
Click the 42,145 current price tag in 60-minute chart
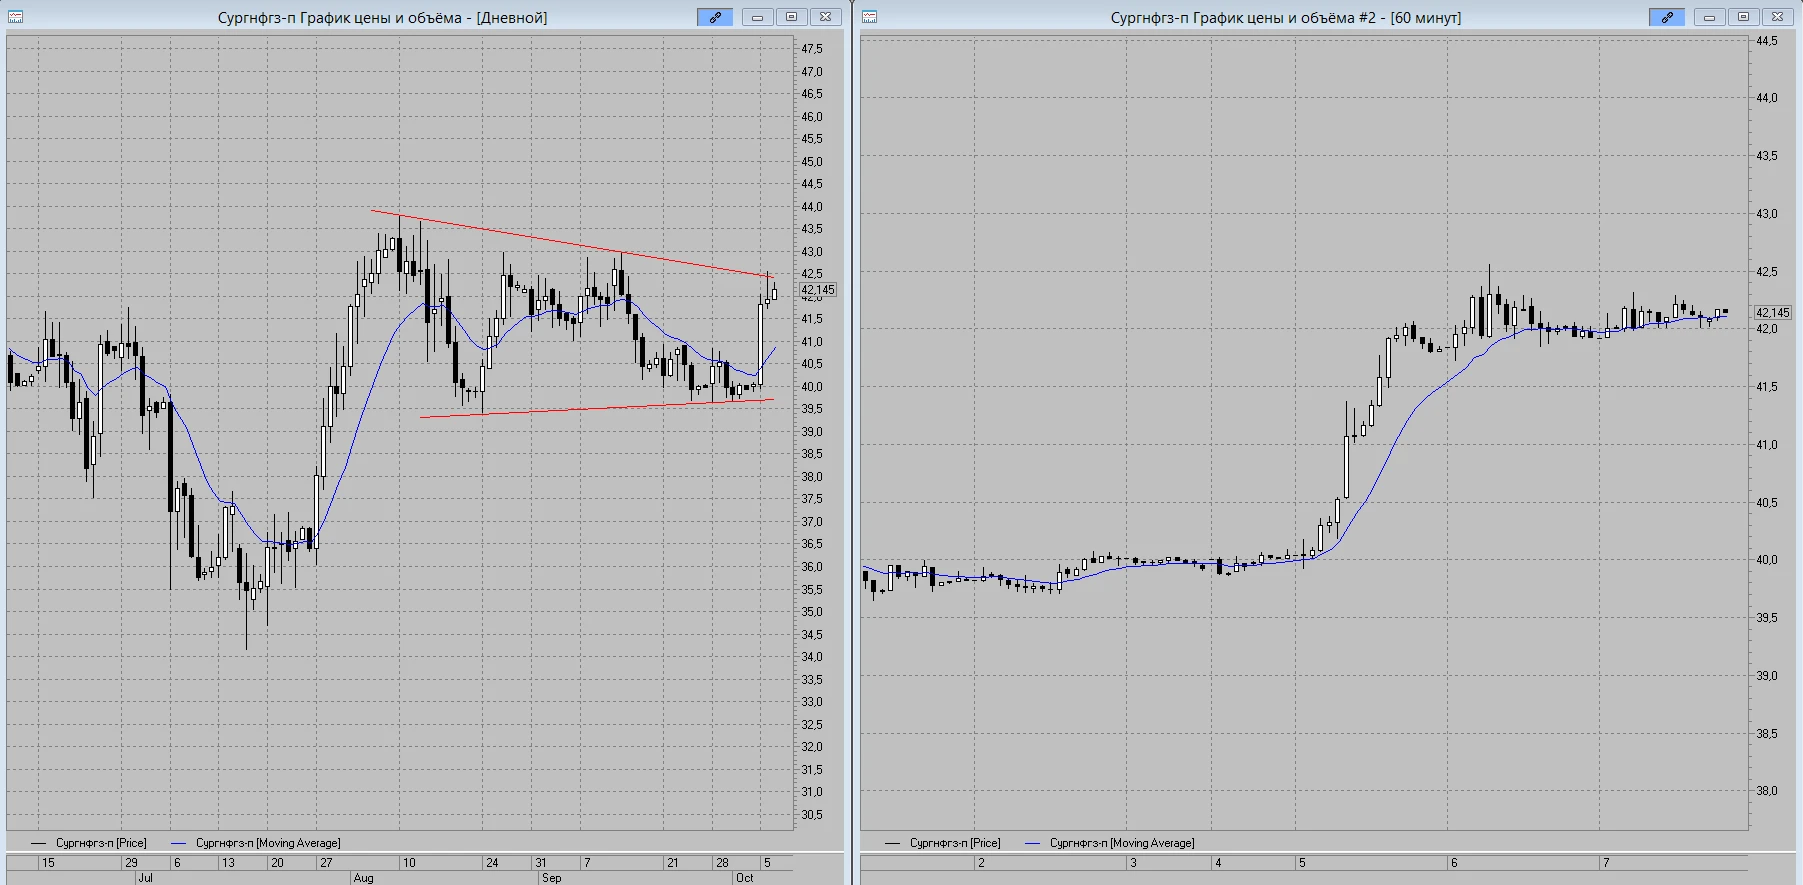pos(1773,313)
